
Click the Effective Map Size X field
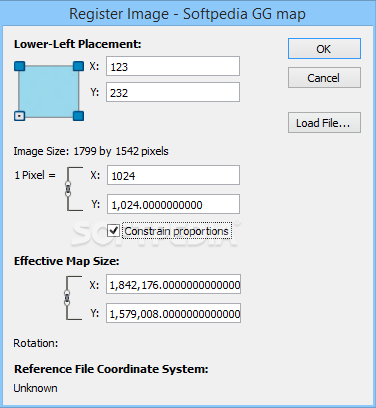point(173,284)
